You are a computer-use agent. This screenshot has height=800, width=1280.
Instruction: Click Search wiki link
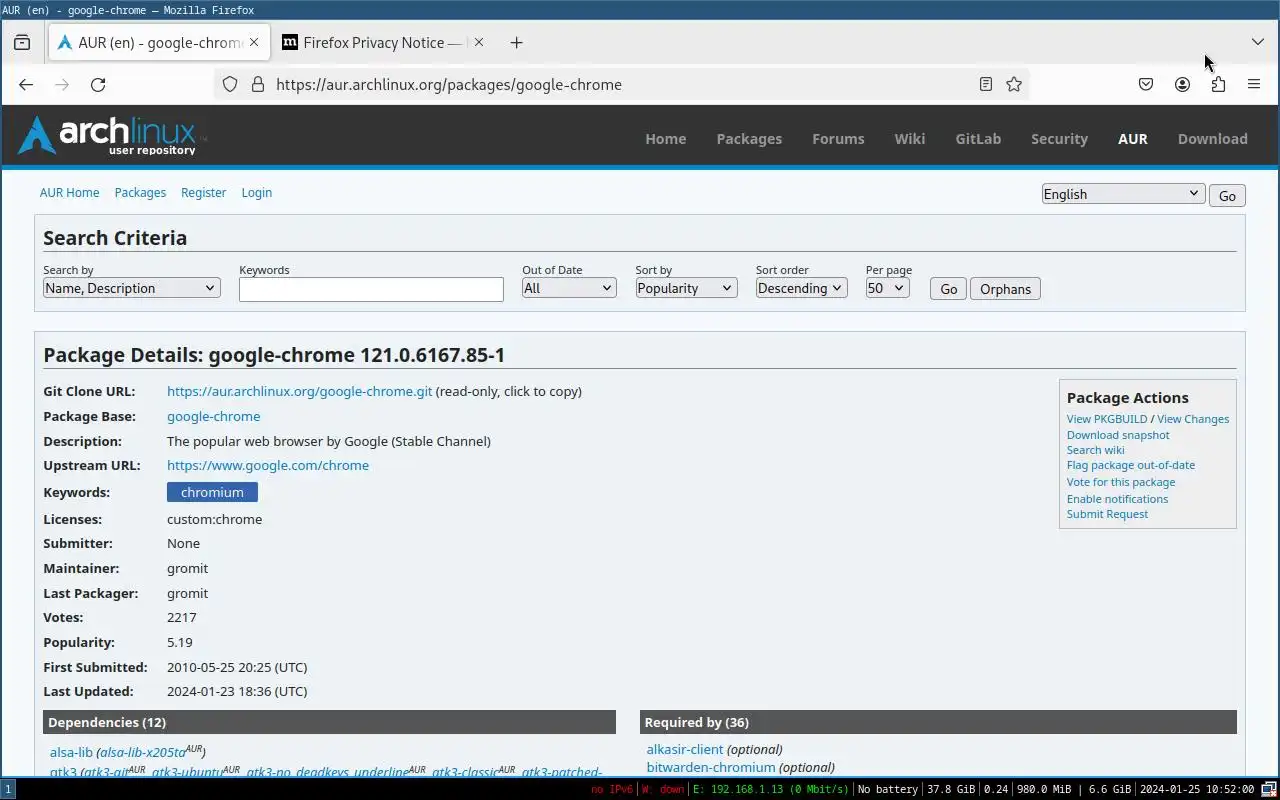point(1095,450)
